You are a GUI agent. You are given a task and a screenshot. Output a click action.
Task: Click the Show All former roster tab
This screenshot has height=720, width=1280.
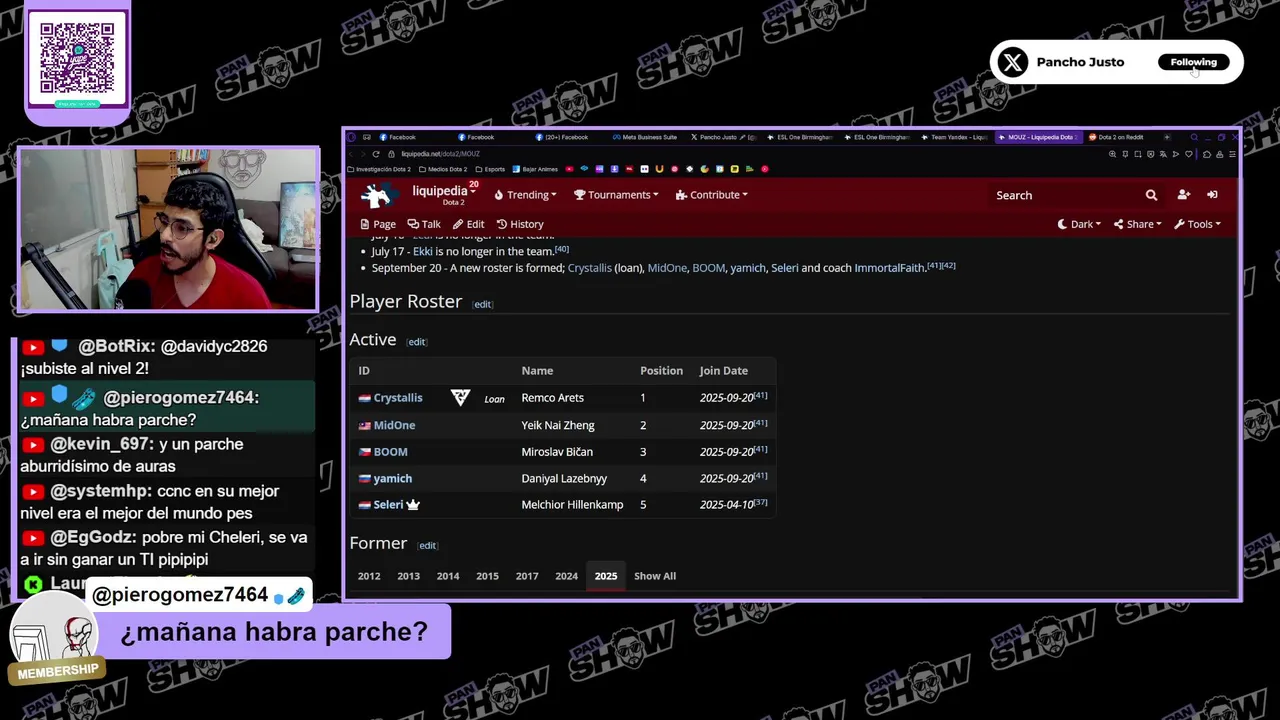pos(655,576)
